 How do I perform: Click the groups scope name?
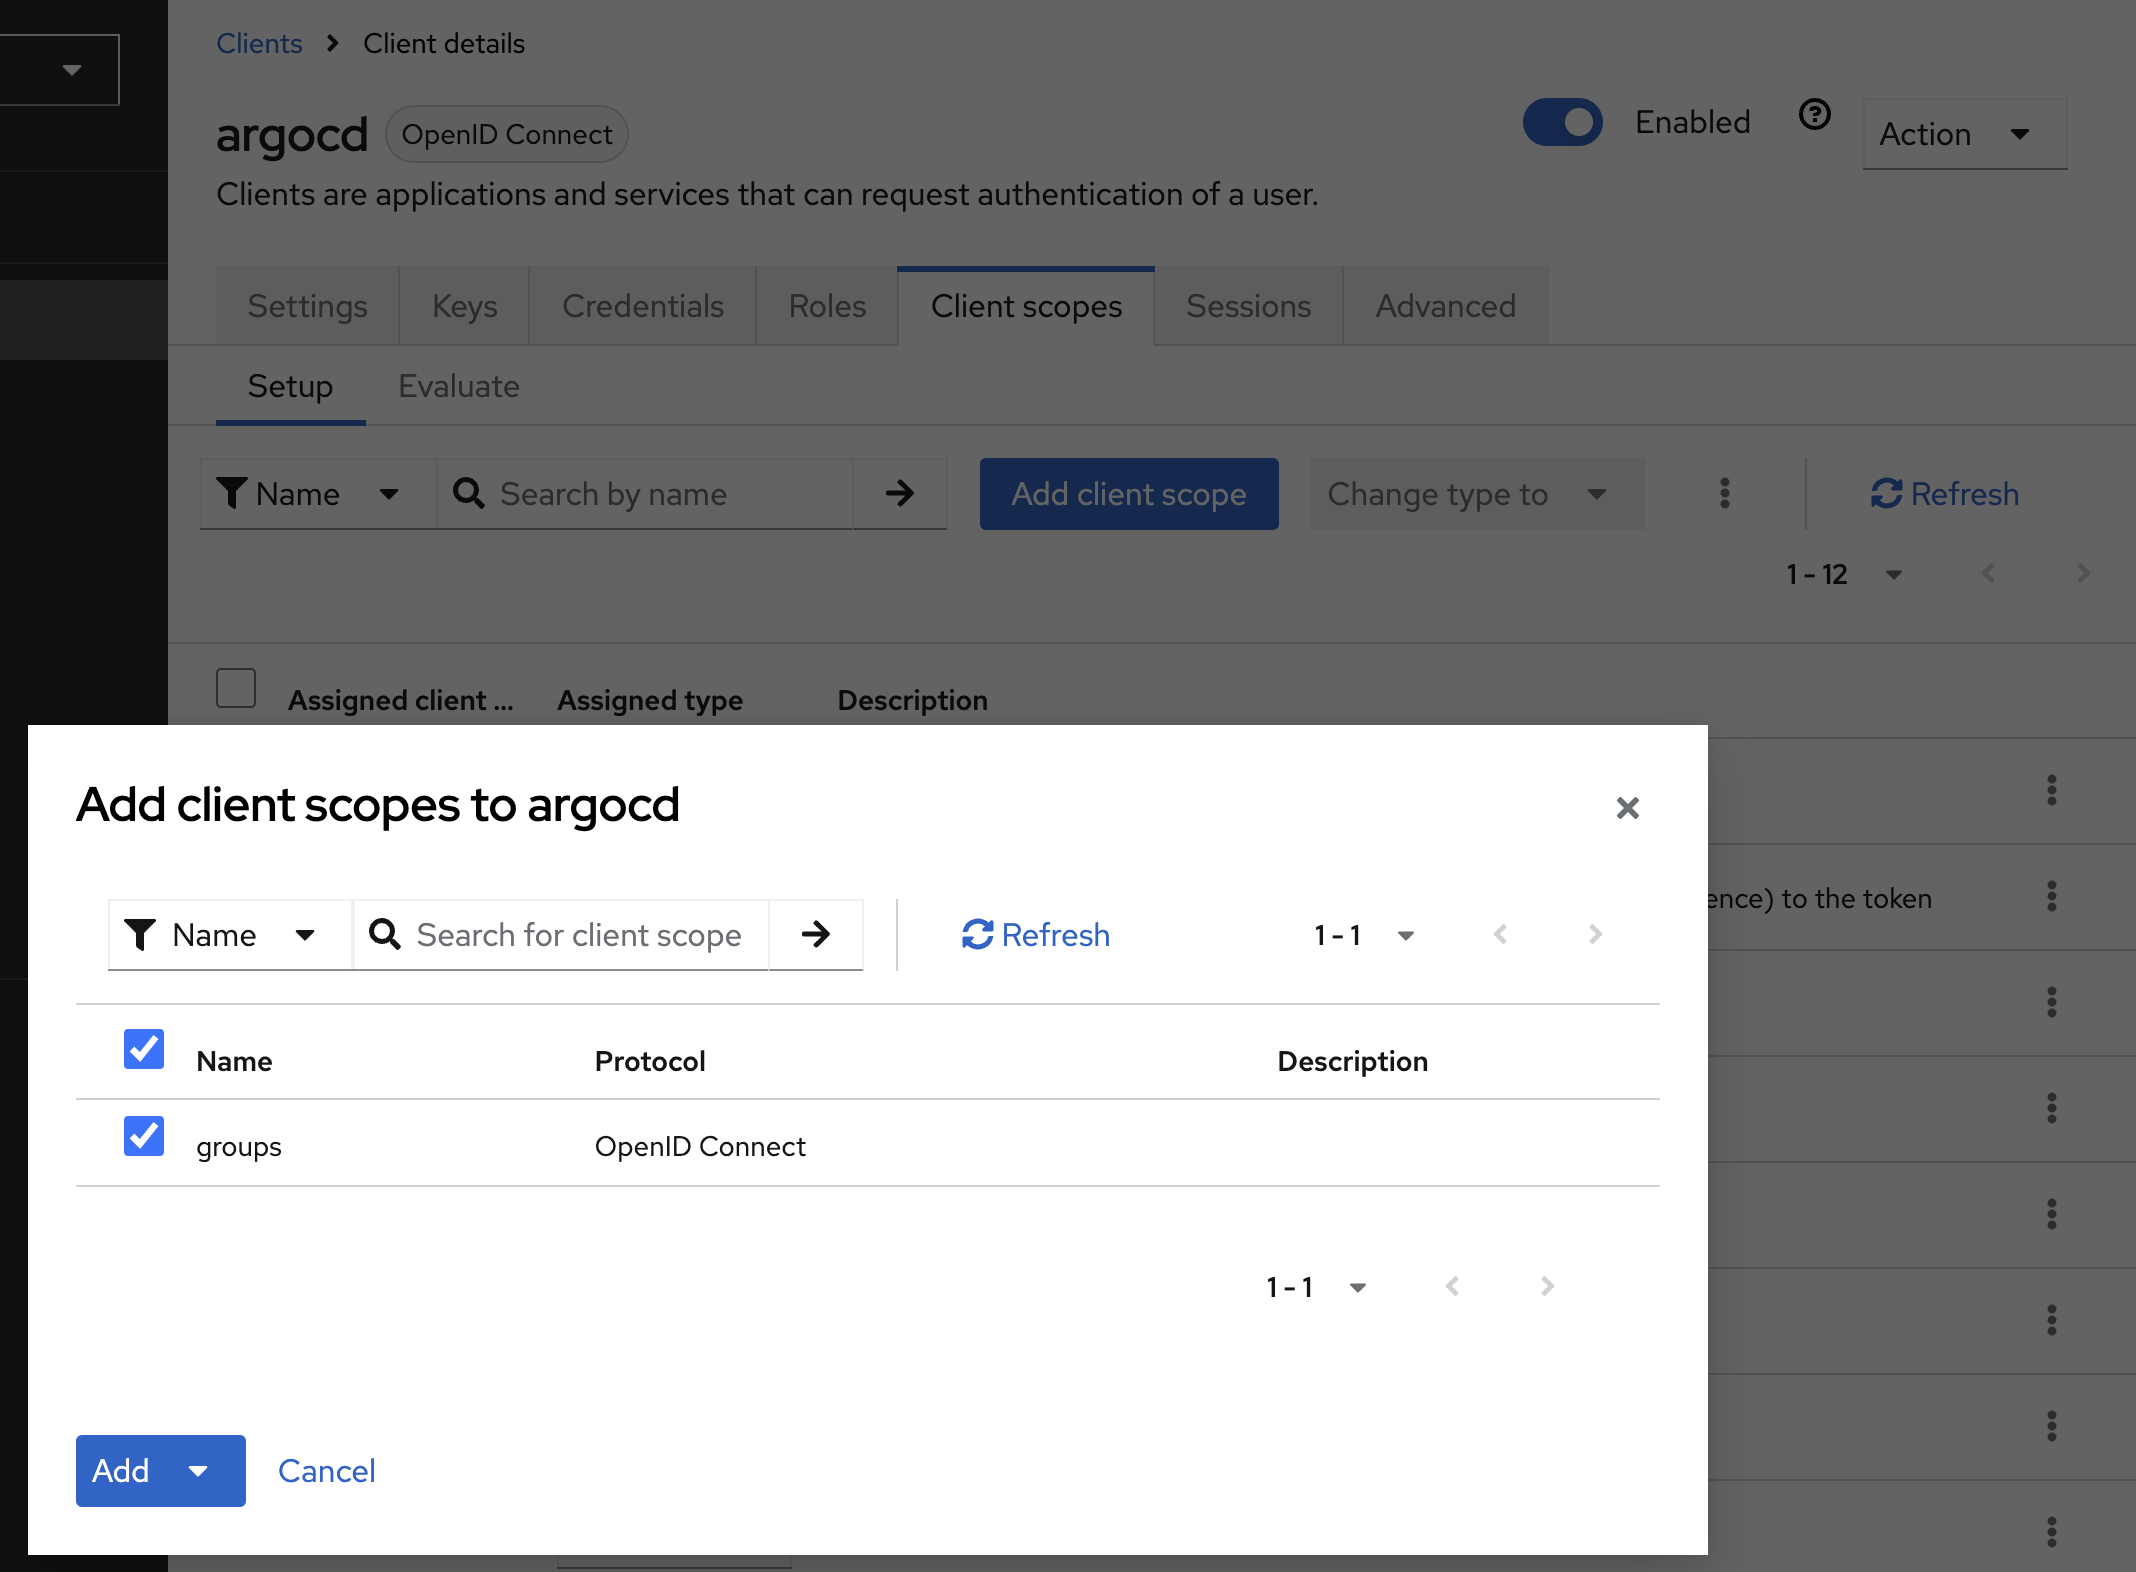(x=239, y=1146)
